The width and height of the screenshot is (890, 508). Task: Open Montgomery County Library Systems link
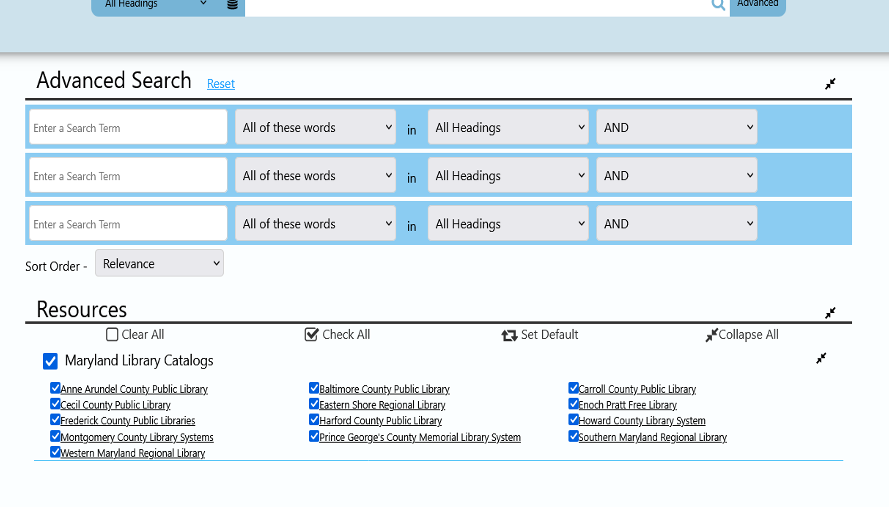click(x=137, y=438)
